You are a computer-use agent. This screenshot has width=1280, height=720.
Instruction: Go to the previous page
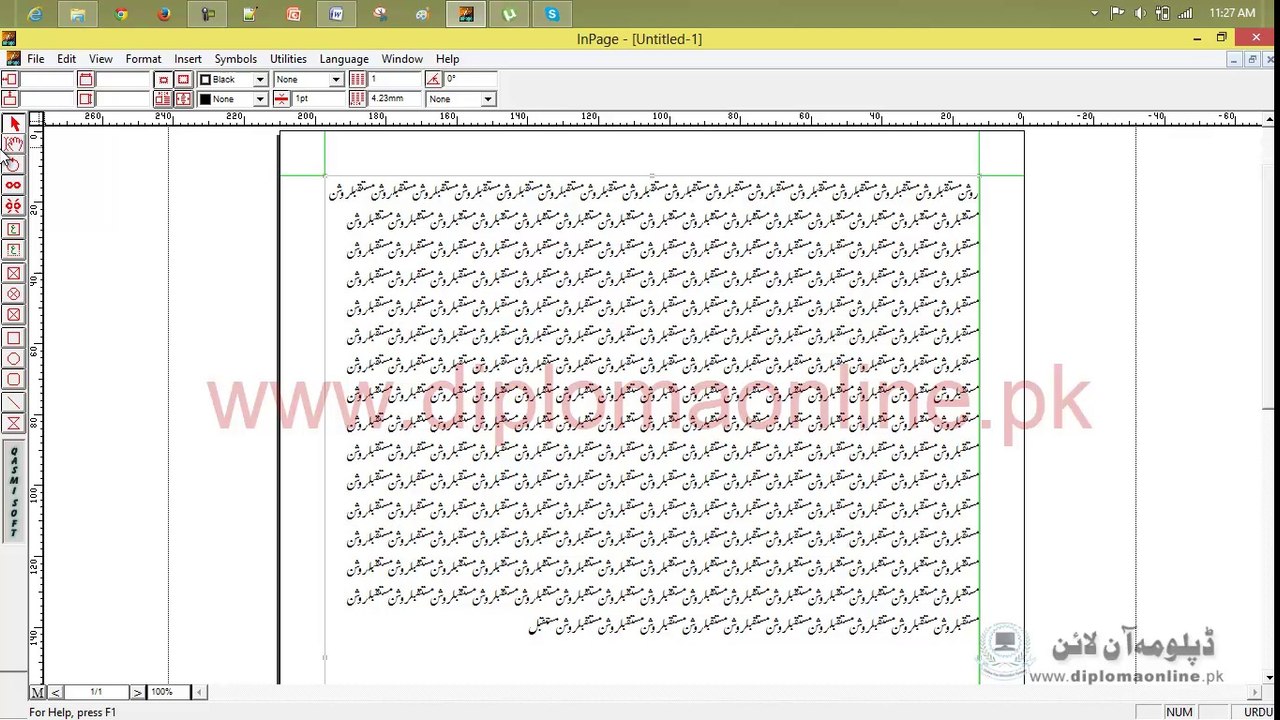(x=55, y=692)
